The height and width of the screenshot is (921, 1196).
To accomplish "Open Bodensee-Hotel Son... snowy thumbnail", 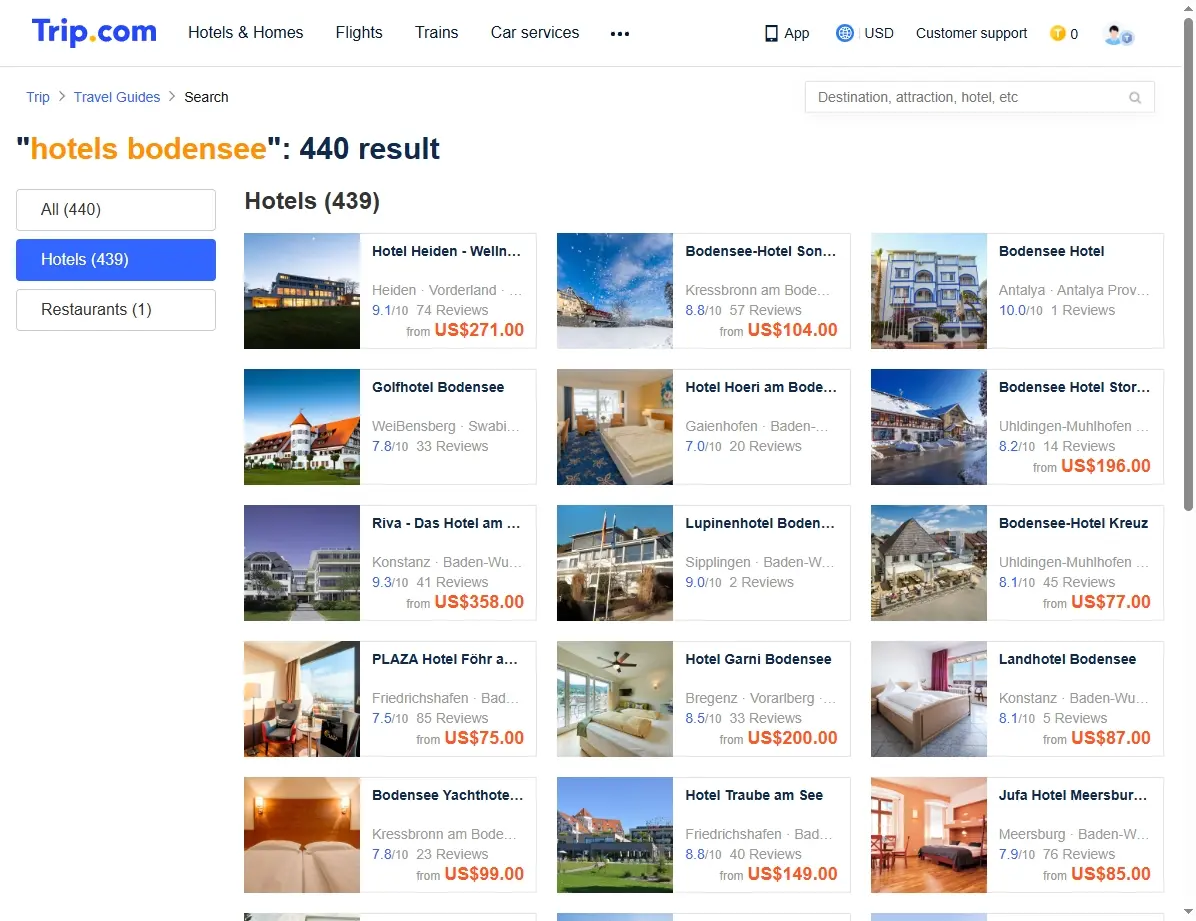I will click(615, 291).
